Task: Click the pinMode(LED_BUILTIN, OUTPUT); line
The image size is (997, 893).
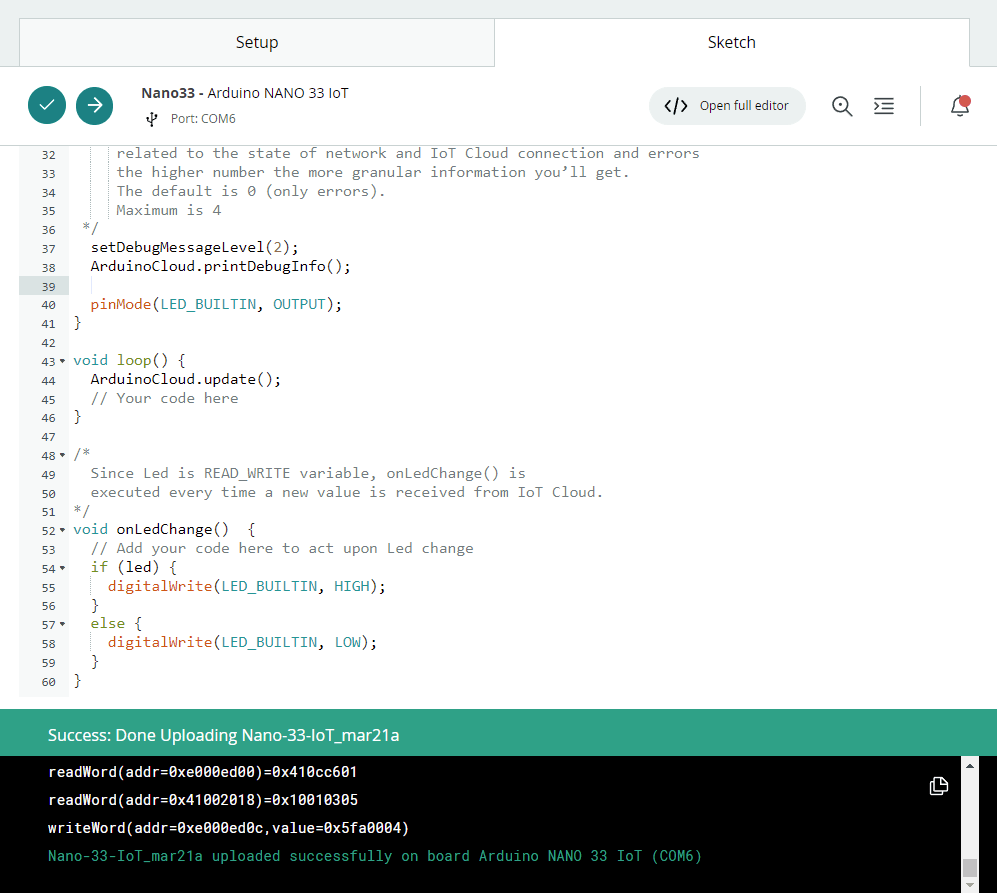Action: point(216,305)
